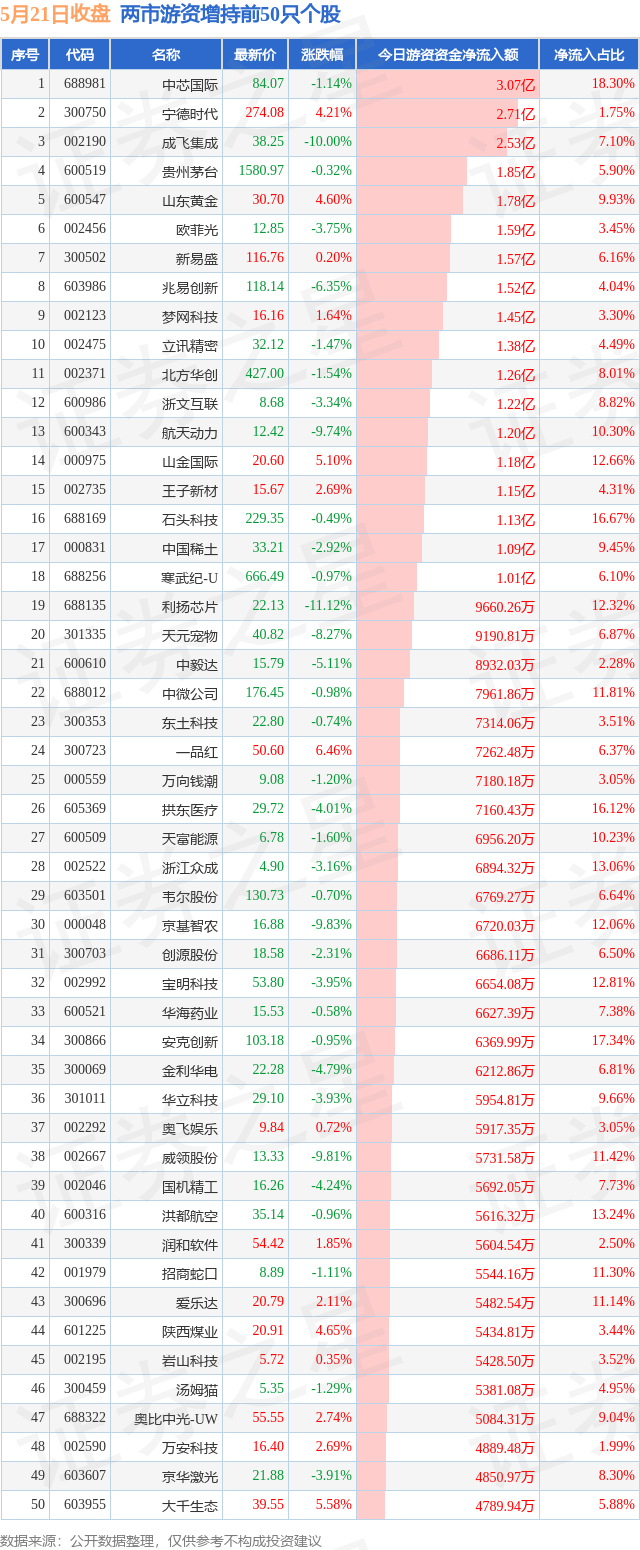Click stock name 奥比中光-UW
Screen dimensions: 640x1550
(x=176, y=1418)
